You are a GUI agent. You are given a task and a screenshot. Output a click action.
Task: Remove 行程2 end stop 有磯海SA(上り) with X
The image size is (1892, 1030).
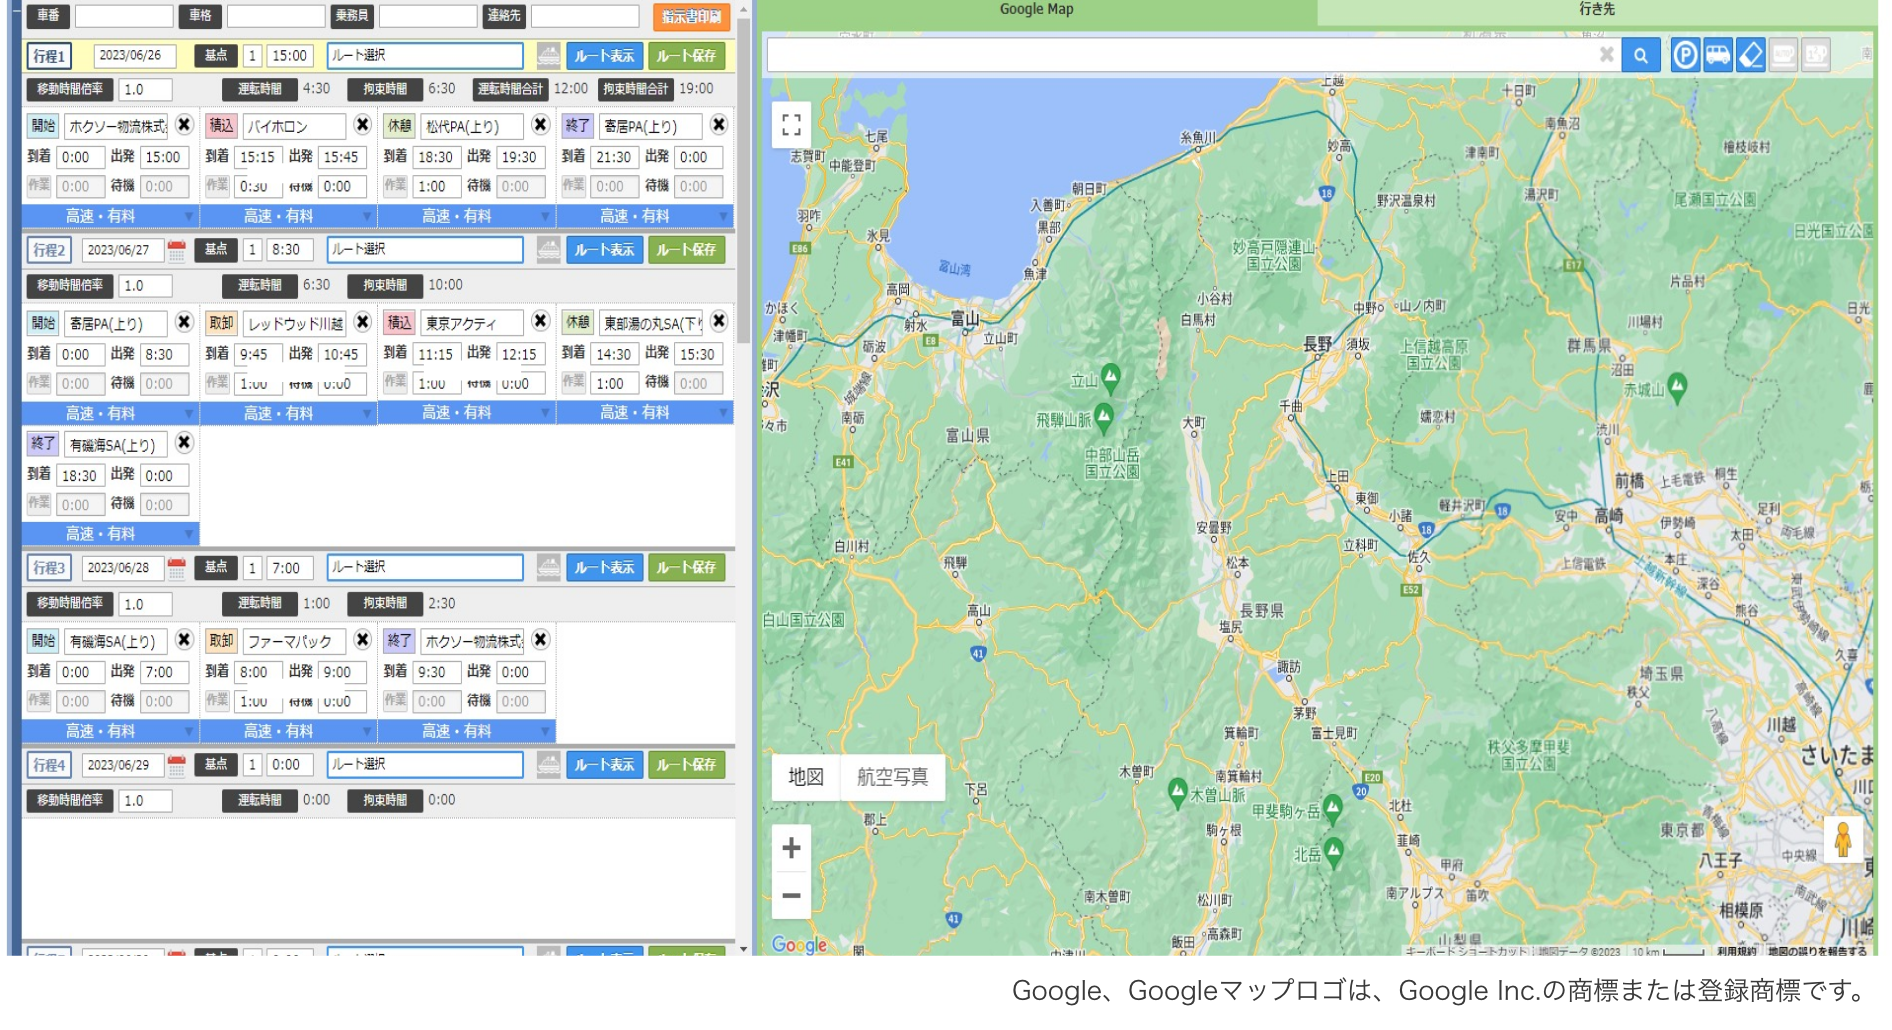click(184, 443)
